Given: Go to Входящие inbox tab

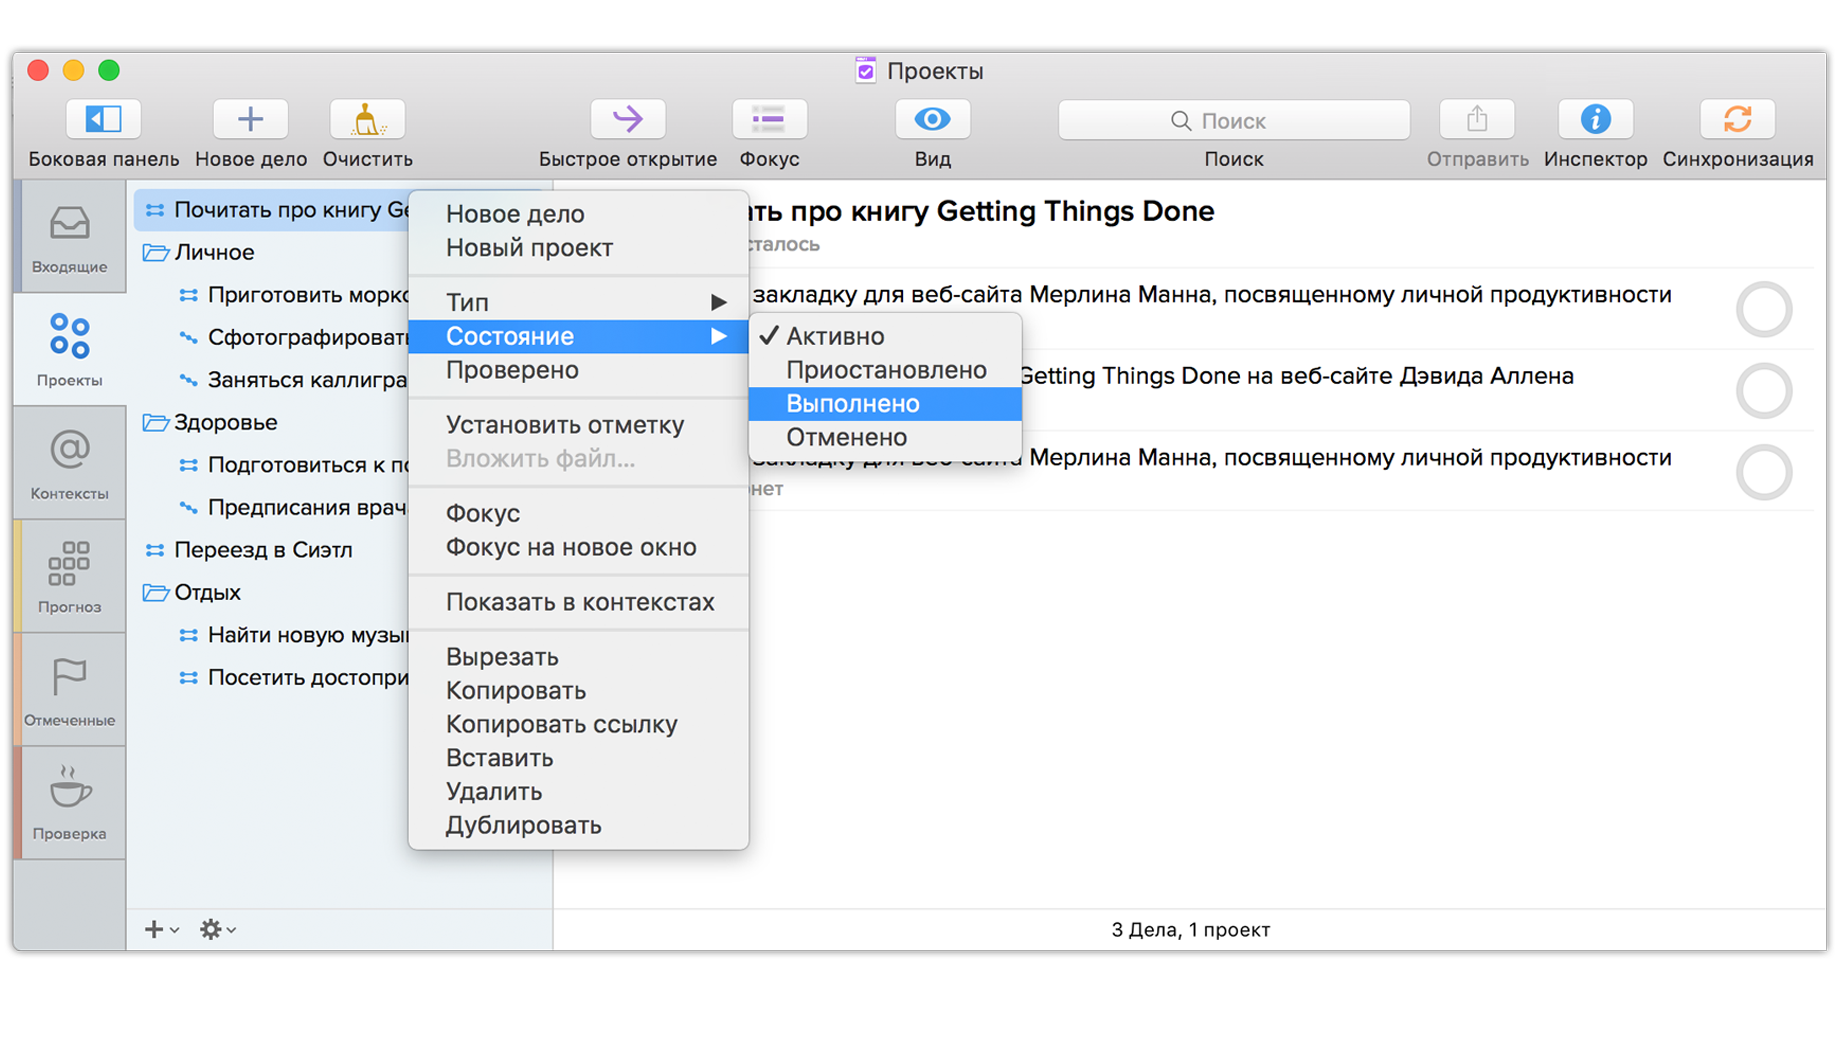Looking at the screenshot, I should [69, 238].
